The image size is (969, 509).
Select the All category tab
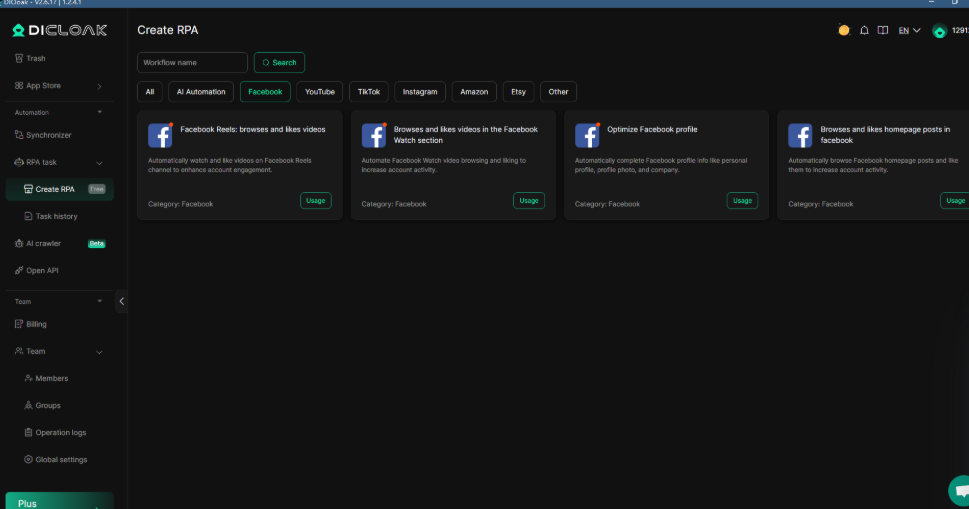pyautogui.click(x=150, y=91)
